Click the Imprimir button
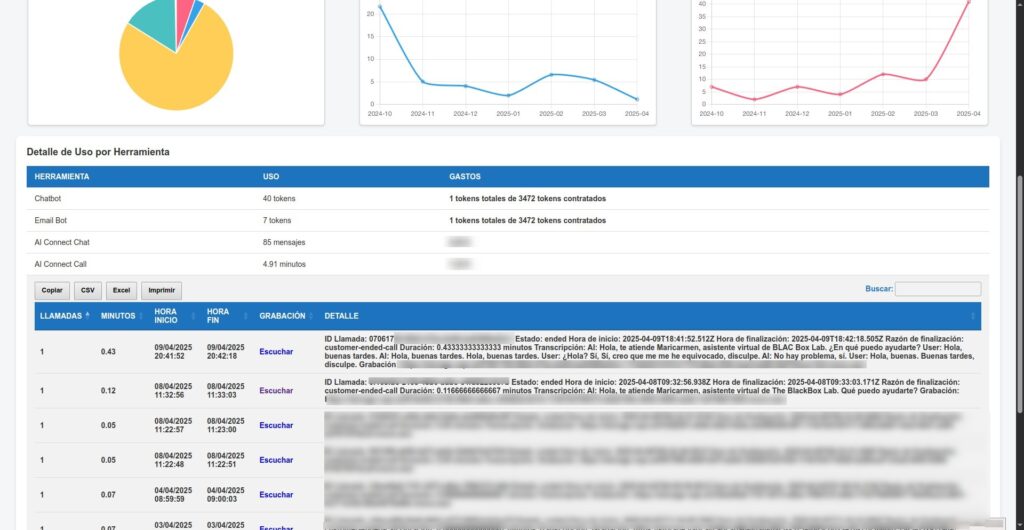The image size is (1024, 530). (x=161, y=290)
